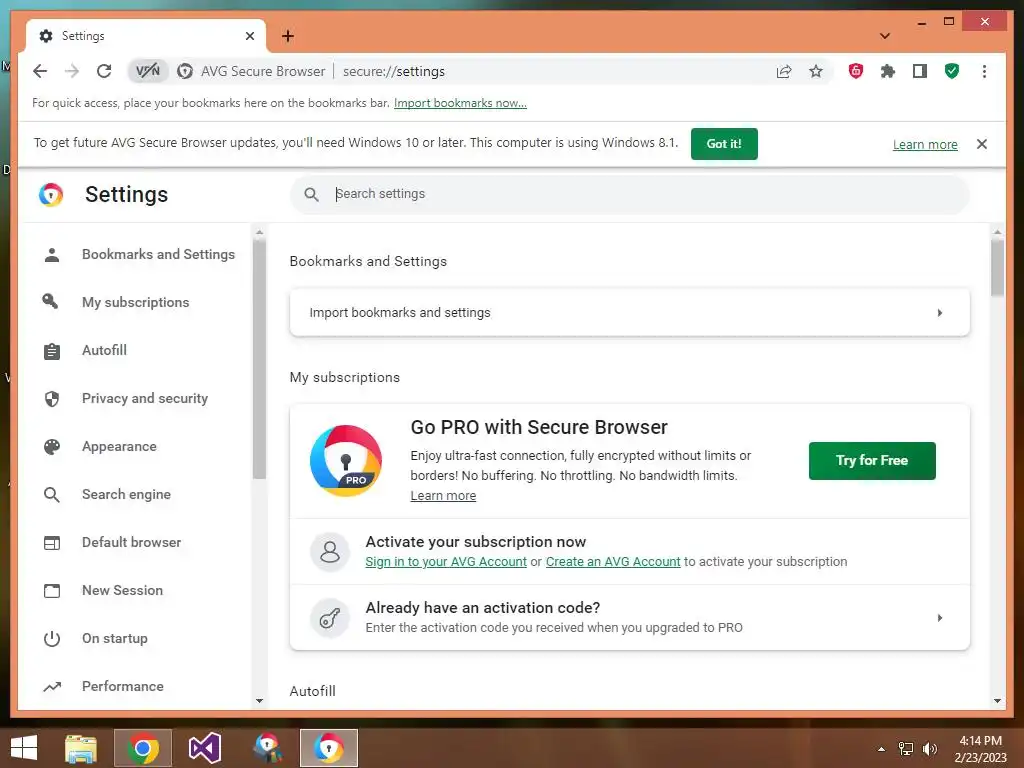Expand Import bookmarks and settings row
The width and height of the screenshot is (1024, 768).
point(630,312)
